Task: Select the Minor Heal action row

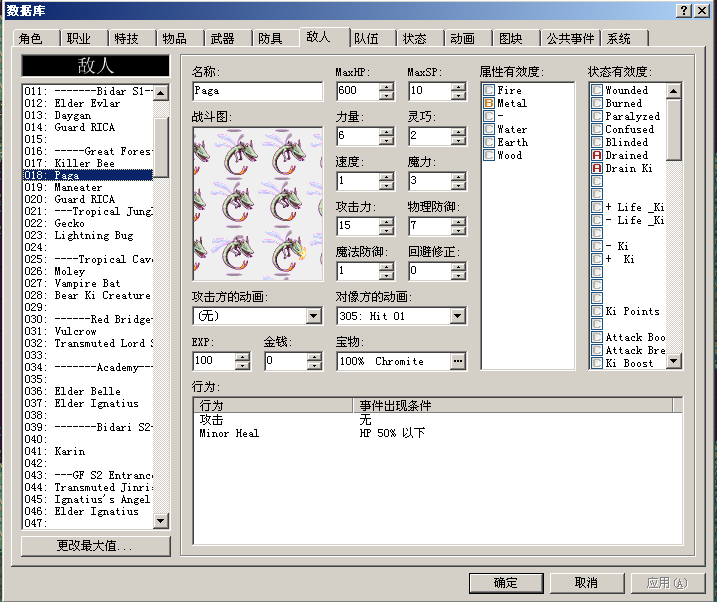Action: (x=438, y=433)
